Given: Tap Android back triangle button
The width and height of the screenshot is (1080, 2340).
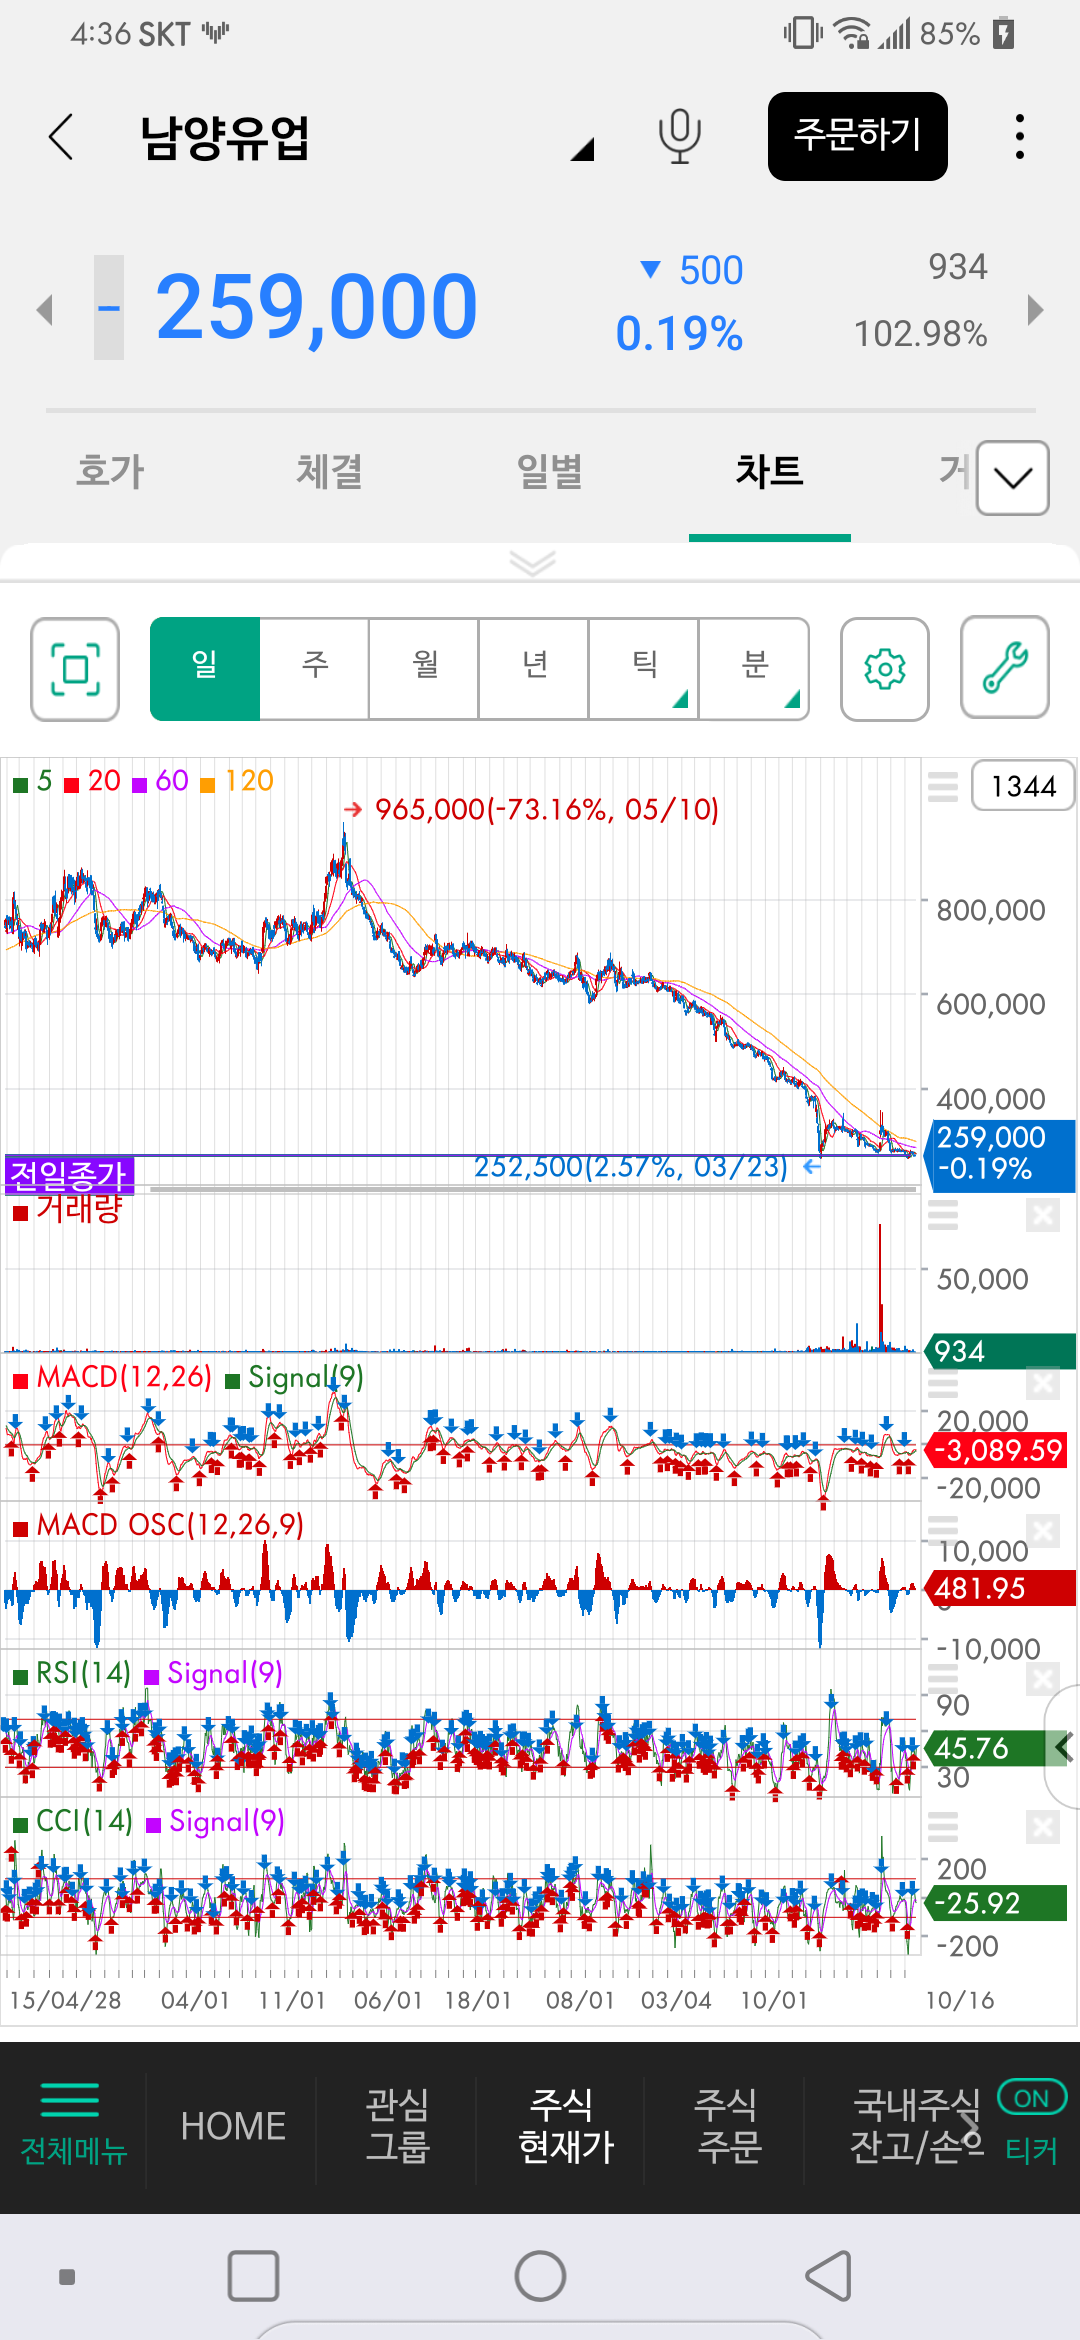Looking at the screenshot, I should point(829,2277).
